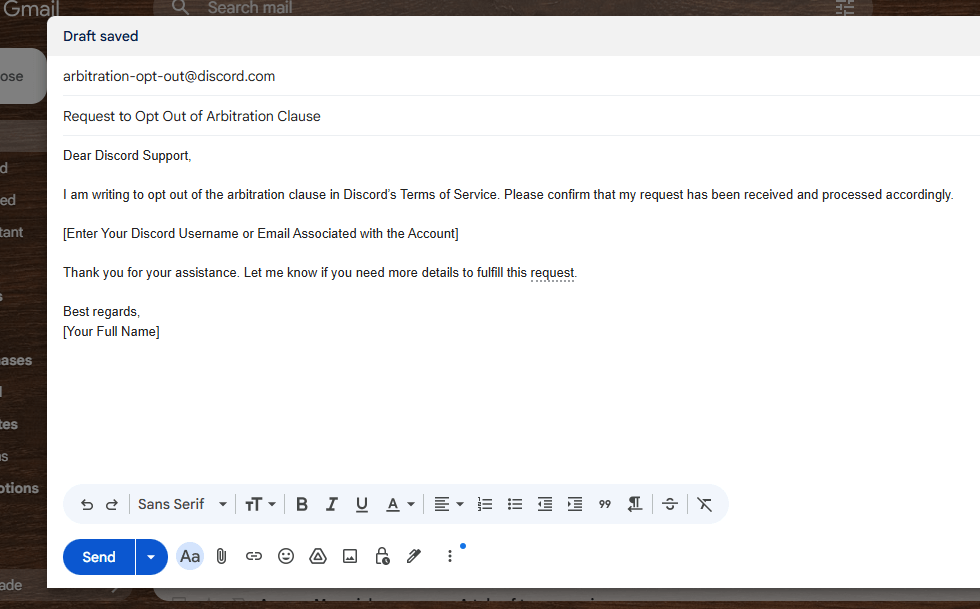Open the emoji picker
This screenshot has height=609, width=980.
(x=286, y=556)
